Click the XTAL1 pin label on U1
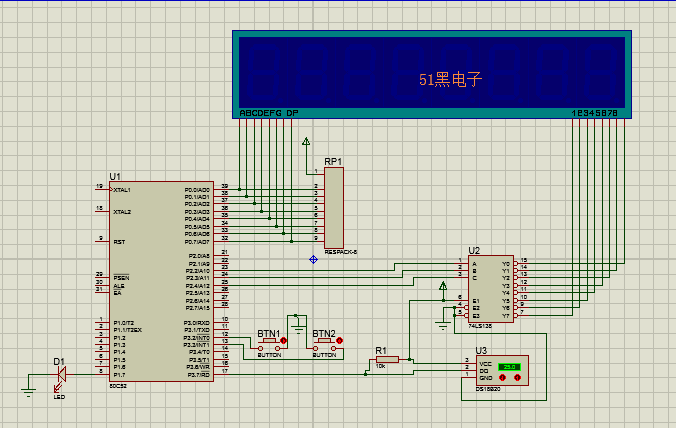The width and height of the screenshot is (676, 428). pyautogui.click(x=122, y=190)
